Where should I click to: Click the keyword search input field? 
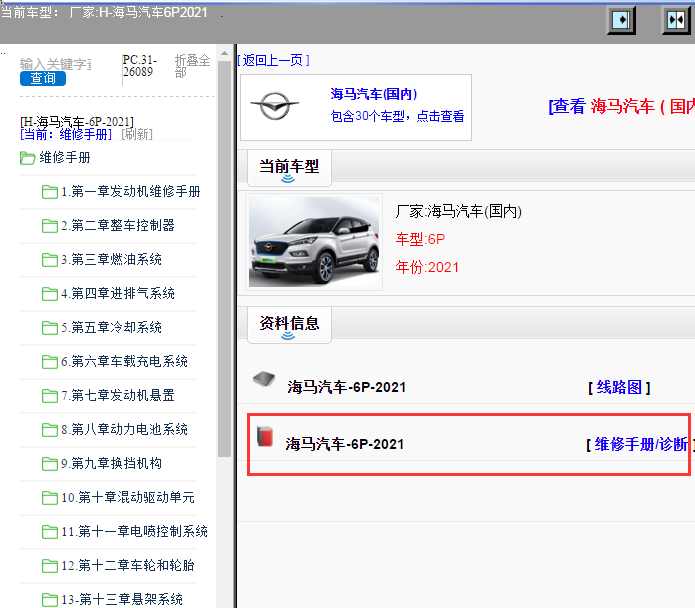55,64
